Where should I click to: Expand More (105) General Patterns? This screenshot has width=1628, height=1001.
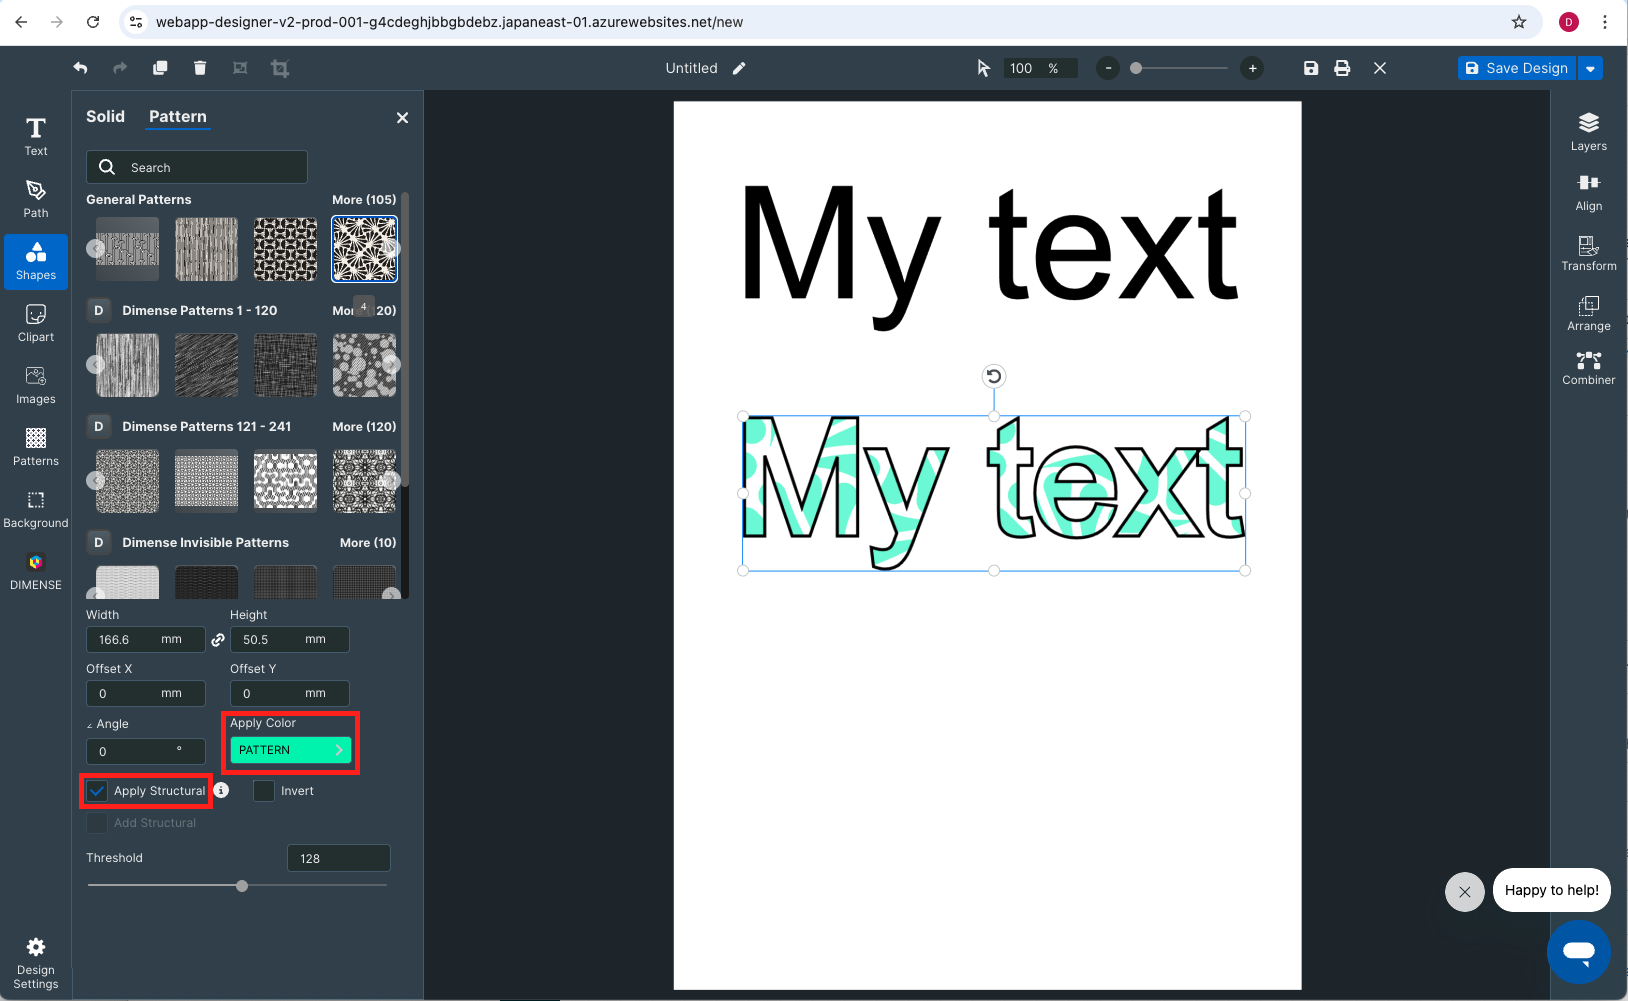pos(364,200)
